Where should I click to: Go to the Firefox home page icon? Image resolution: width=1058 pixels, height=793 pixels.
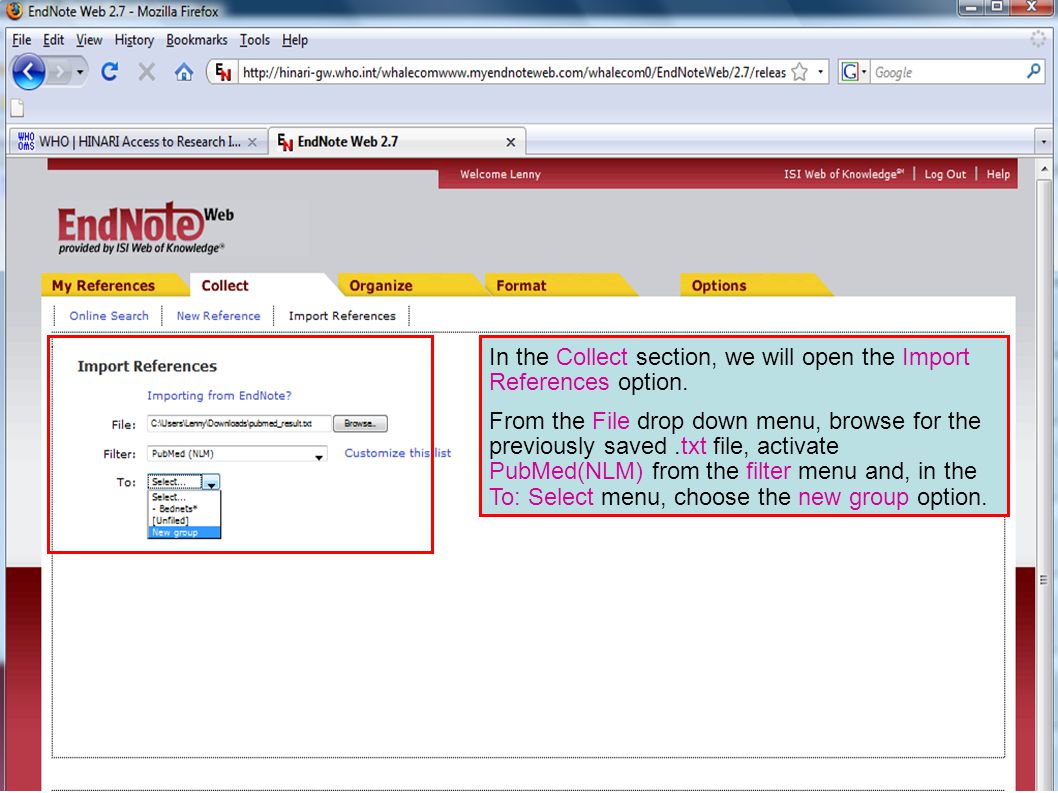click(184, 72)
